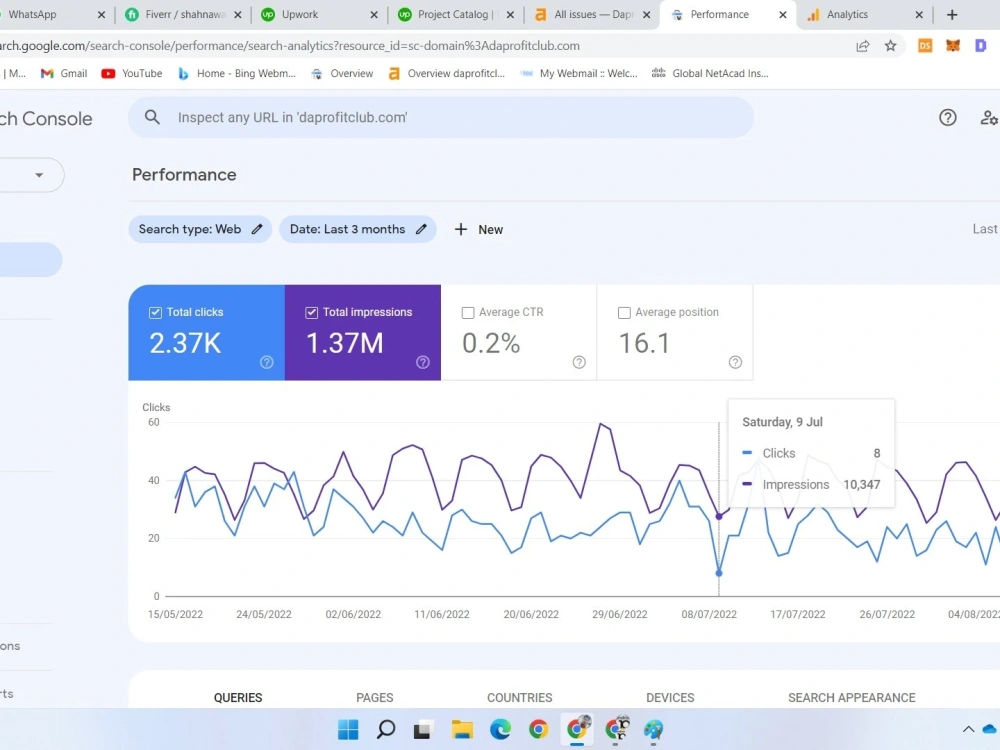Open File Explorer from the taskbar
This screenshot has height=750, width=1000.
pos(462,729)
